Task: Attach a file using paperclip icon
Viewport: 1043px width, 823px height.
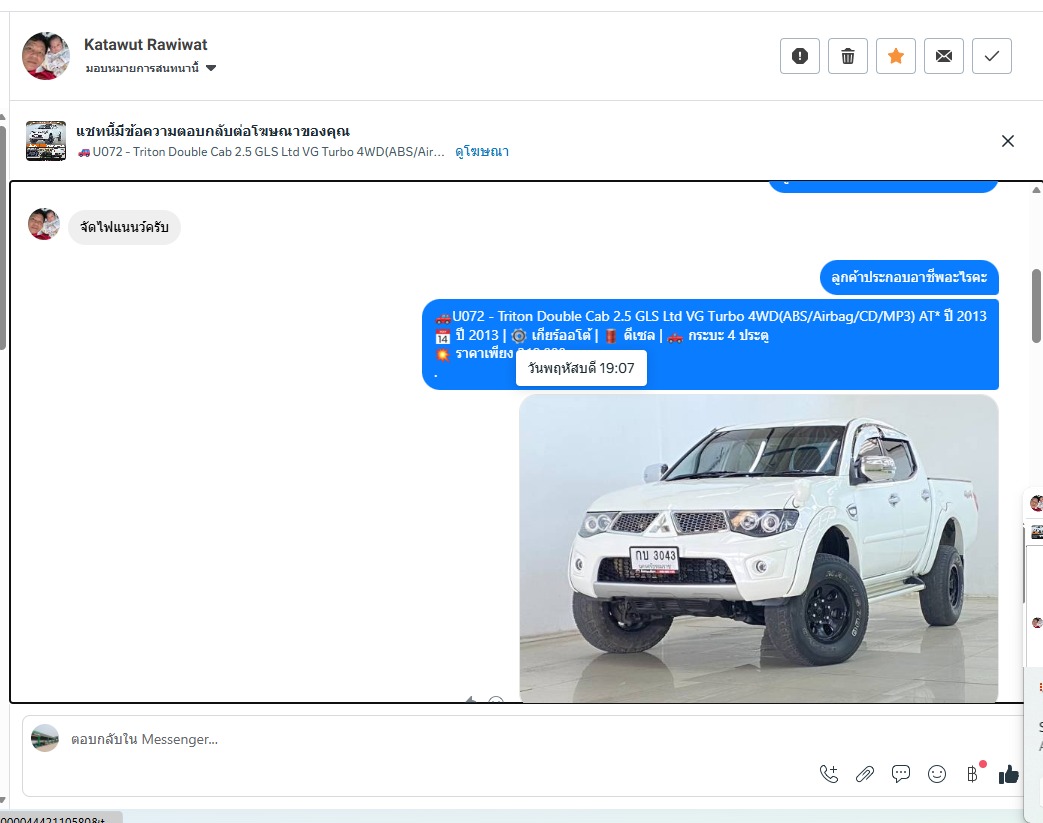Action: click(x=865, y=774)
